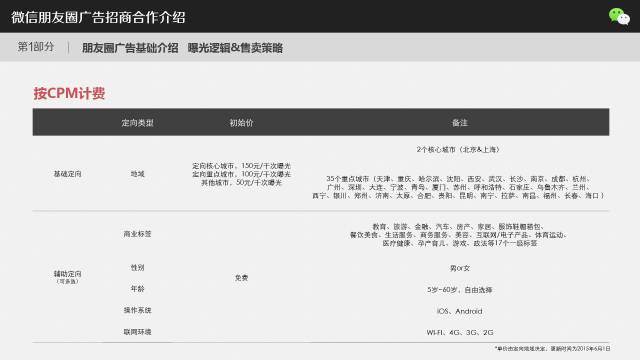640x360 pixels.
Task: Select the 35个重点城市 list text
Action: 458,187
